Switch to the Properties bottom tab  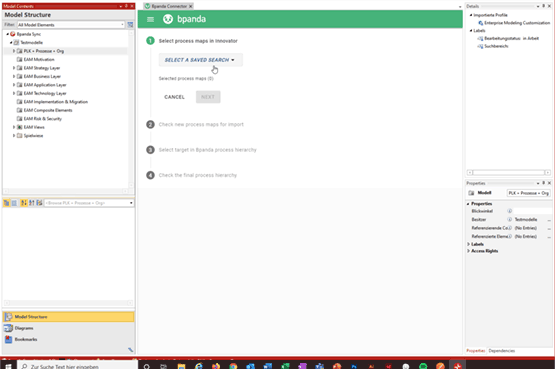475,351
